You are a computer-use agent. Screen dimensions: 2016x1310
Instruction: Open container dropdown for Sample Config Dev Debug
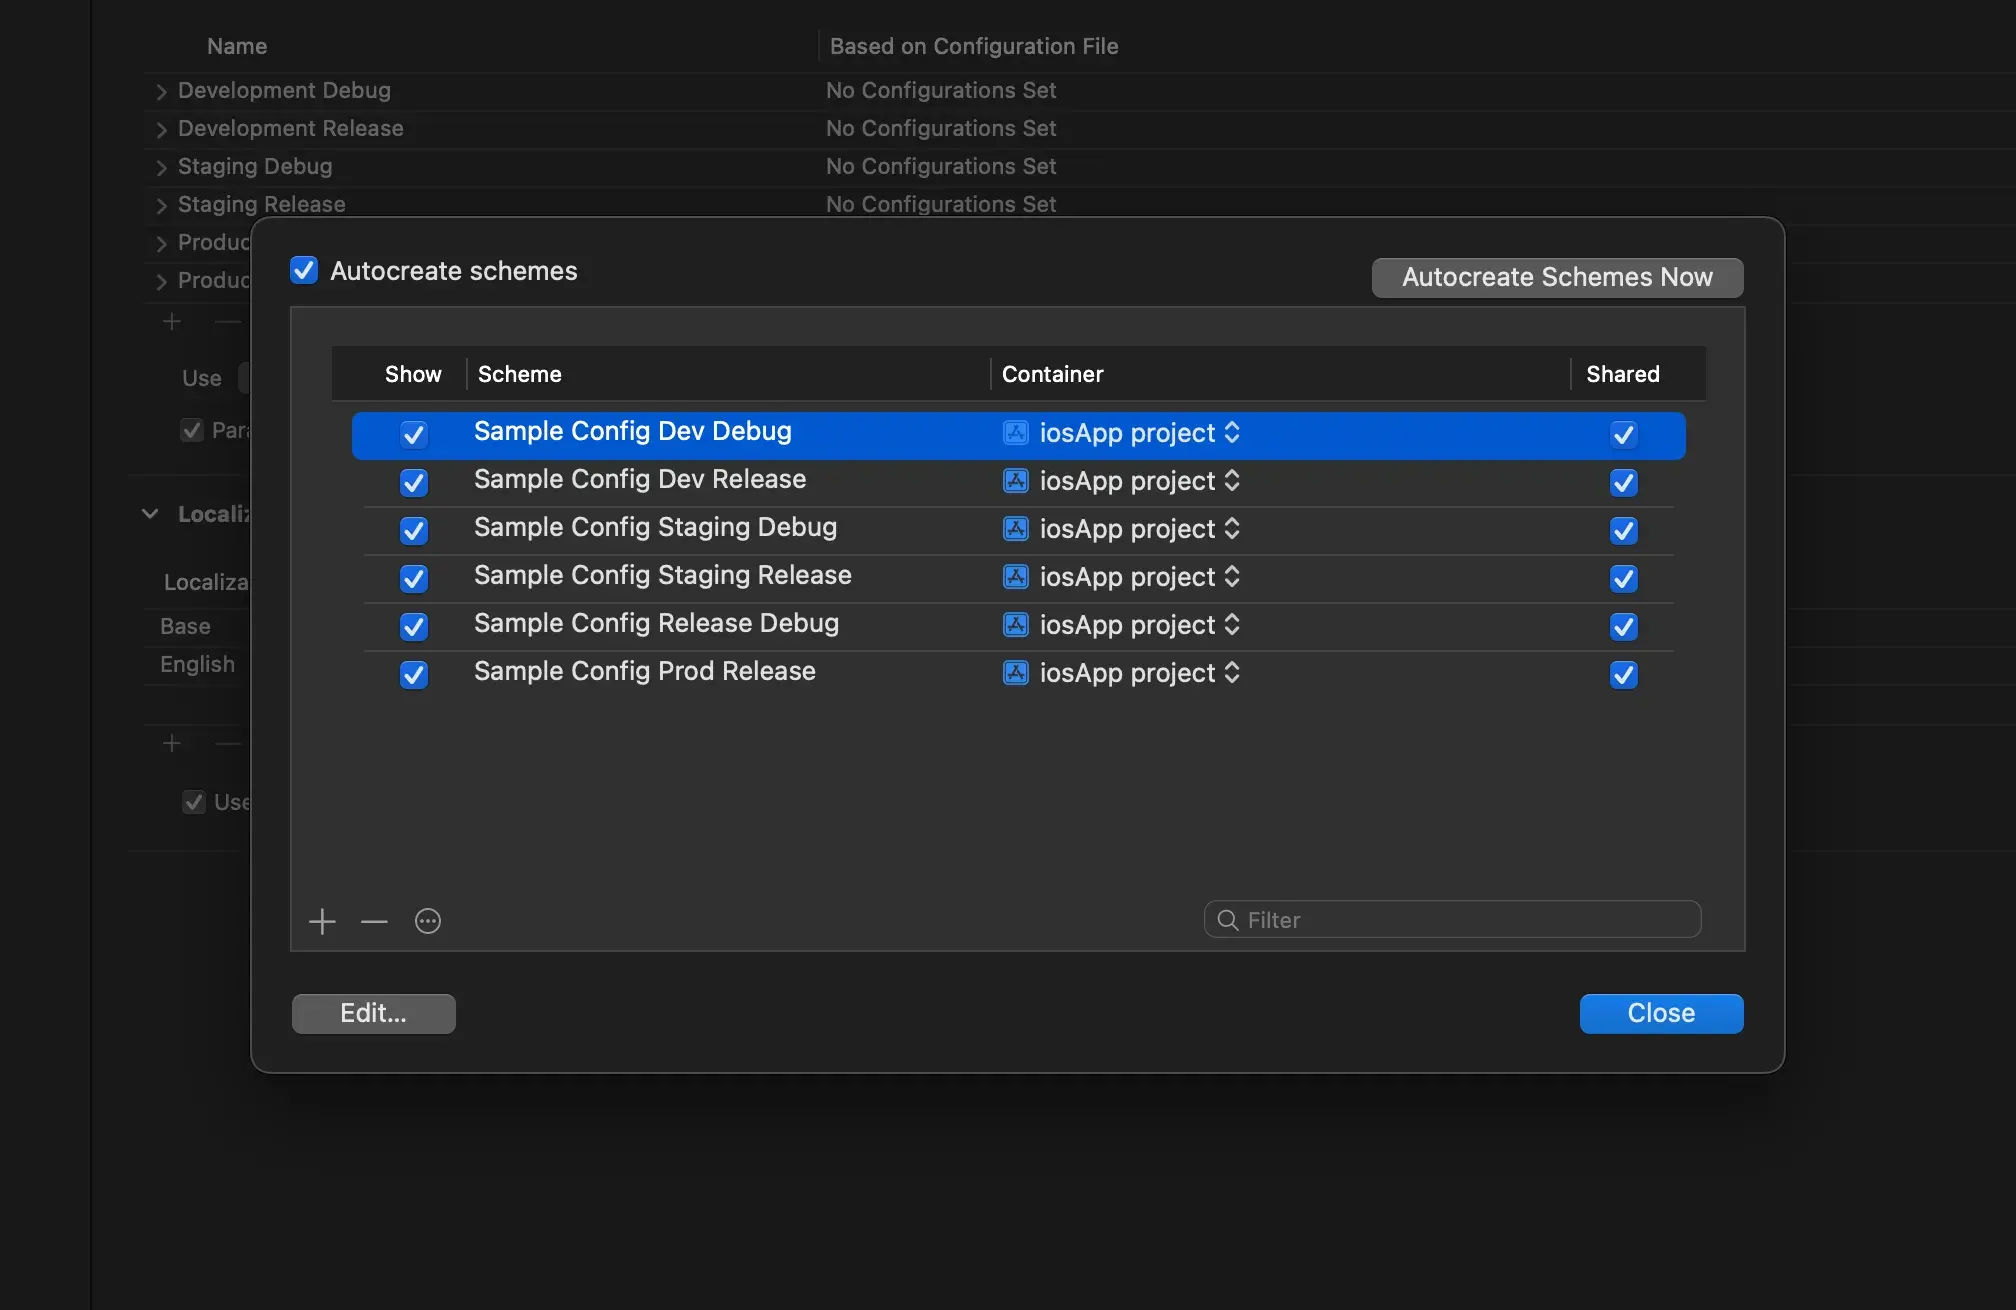pyautogui.click(x=1232, y=432)
